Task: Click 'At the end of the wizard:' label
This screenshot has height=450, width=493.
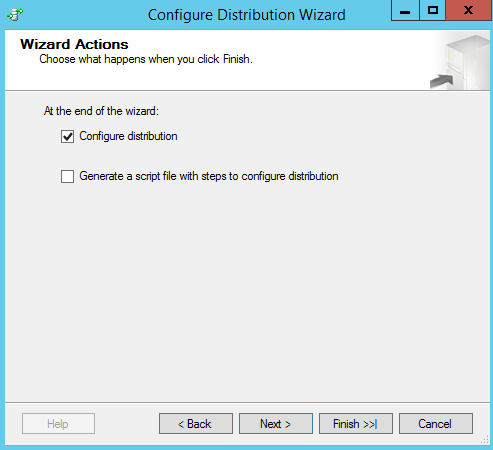Action: pyautogui.click(x=101, y=111)
